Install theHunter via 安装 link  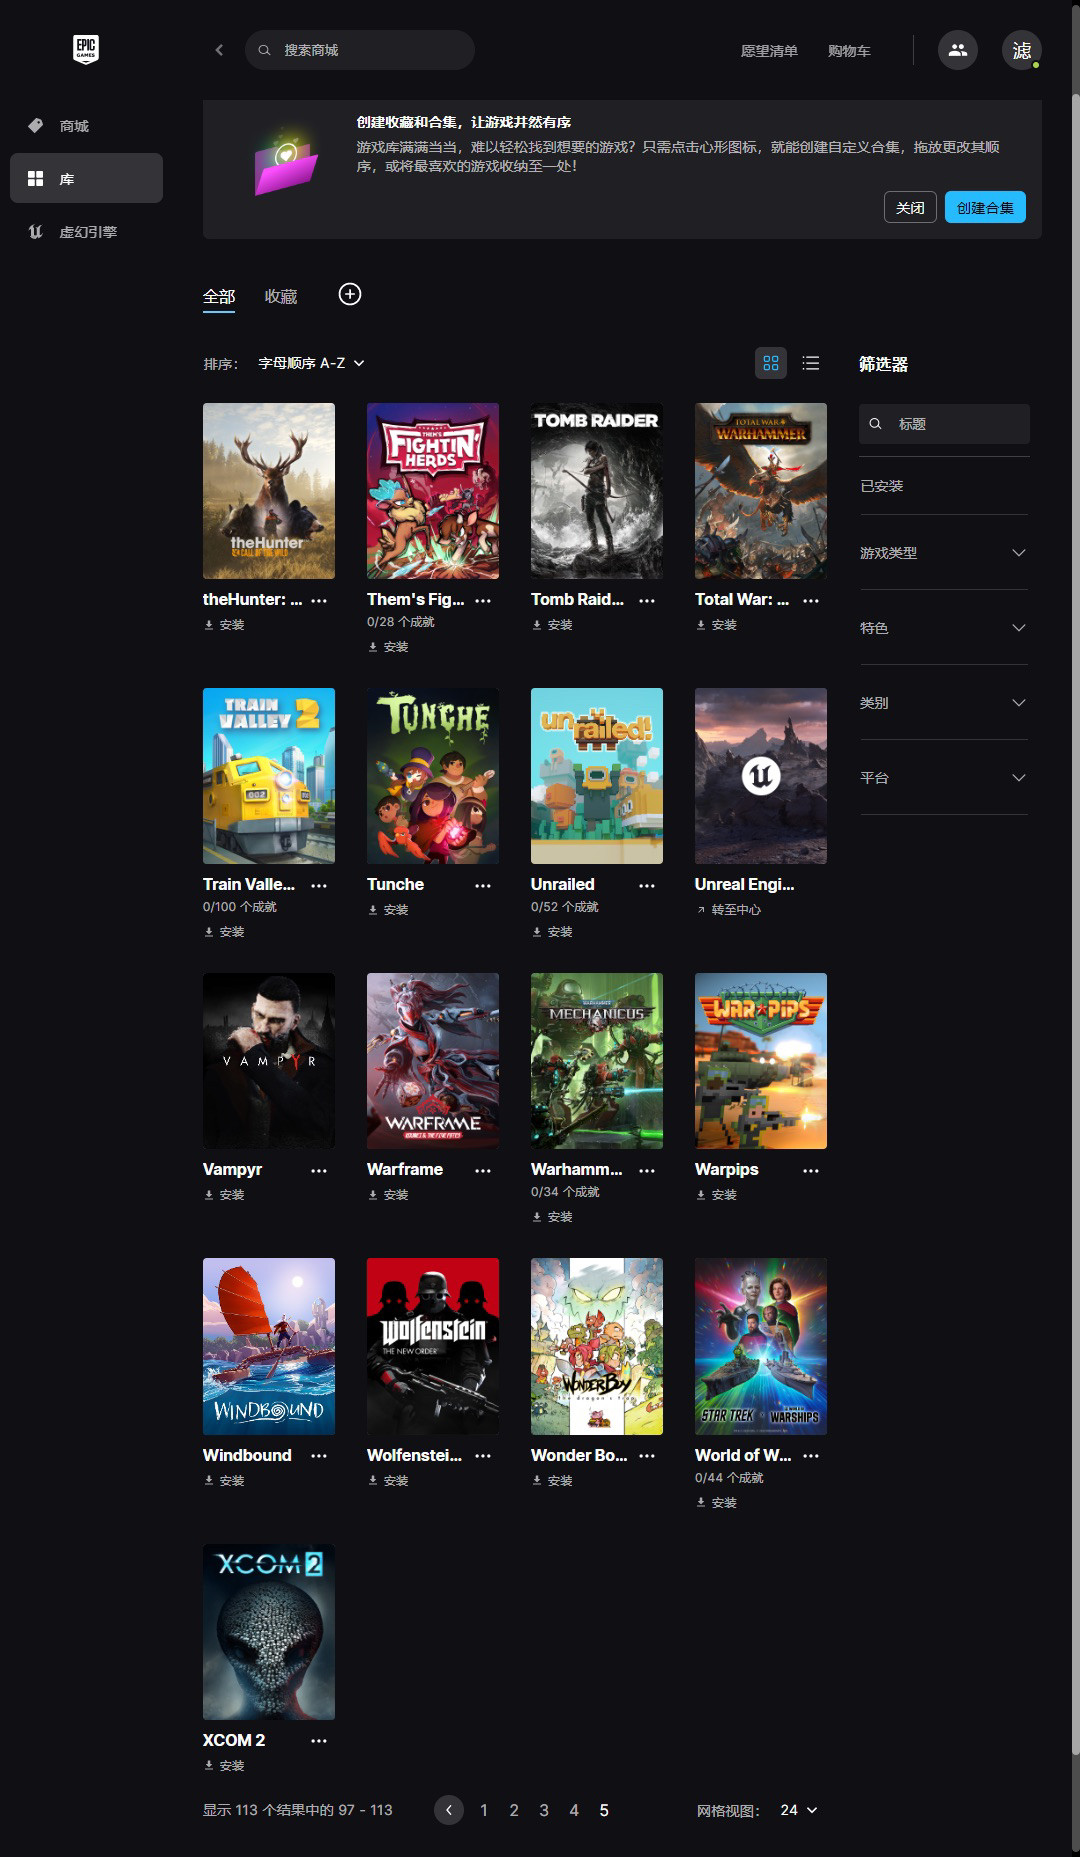(224, 625)
